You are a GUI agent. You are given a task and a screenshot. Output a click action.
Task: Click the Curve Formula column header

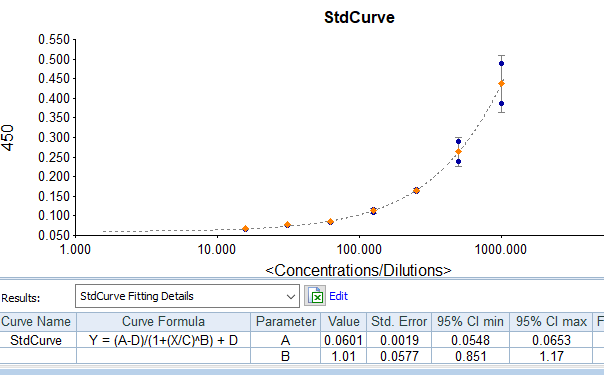(x=163, y=321)
